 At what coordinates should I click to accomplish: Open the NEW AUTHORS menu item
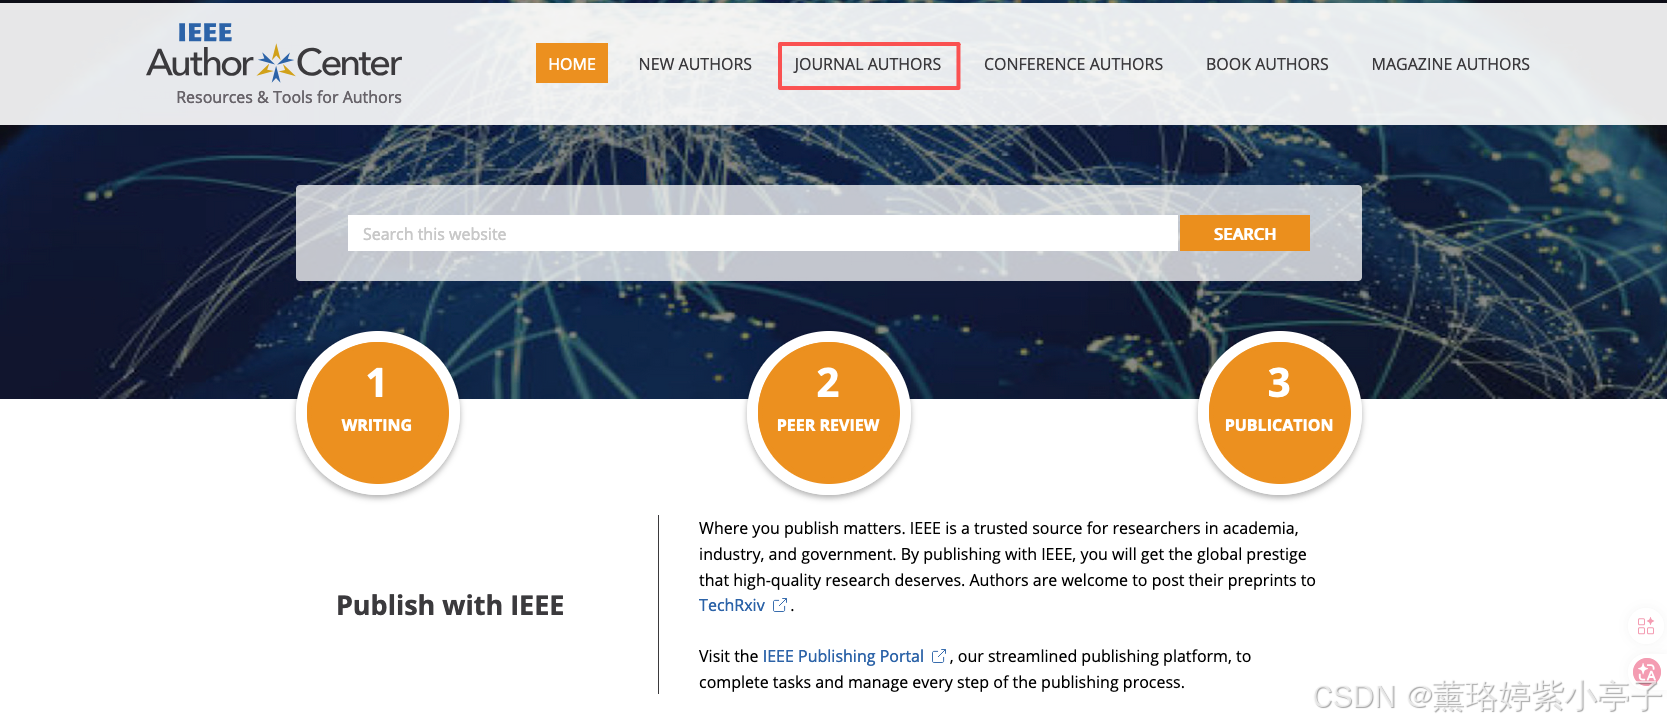(695, 64)
